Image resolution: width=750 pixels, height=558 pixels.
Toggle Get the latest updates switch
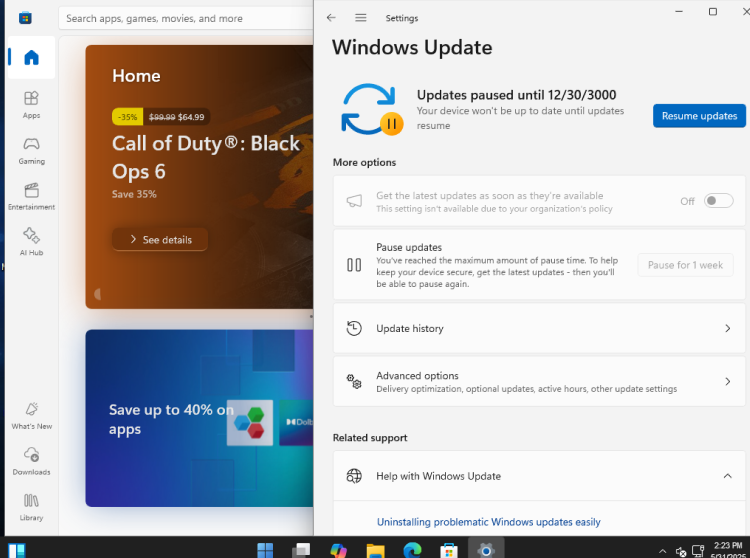tap(718, 201)
